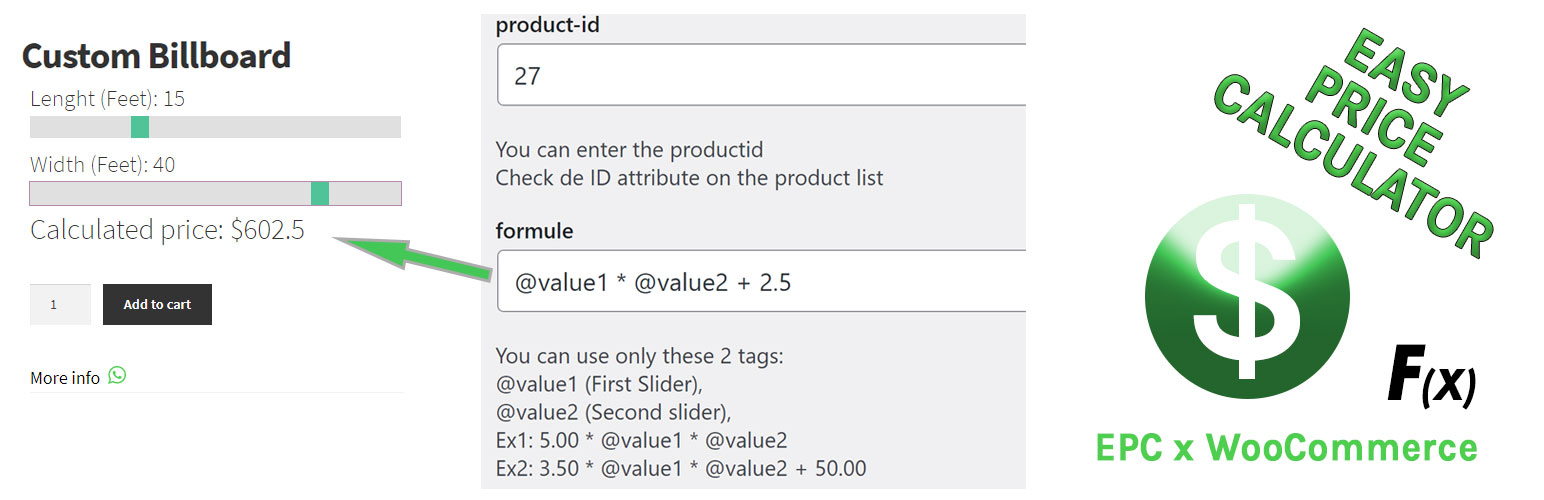Focus the quantity input field
This screenshot has height=500, width=1544.
[x=60, y=305]
